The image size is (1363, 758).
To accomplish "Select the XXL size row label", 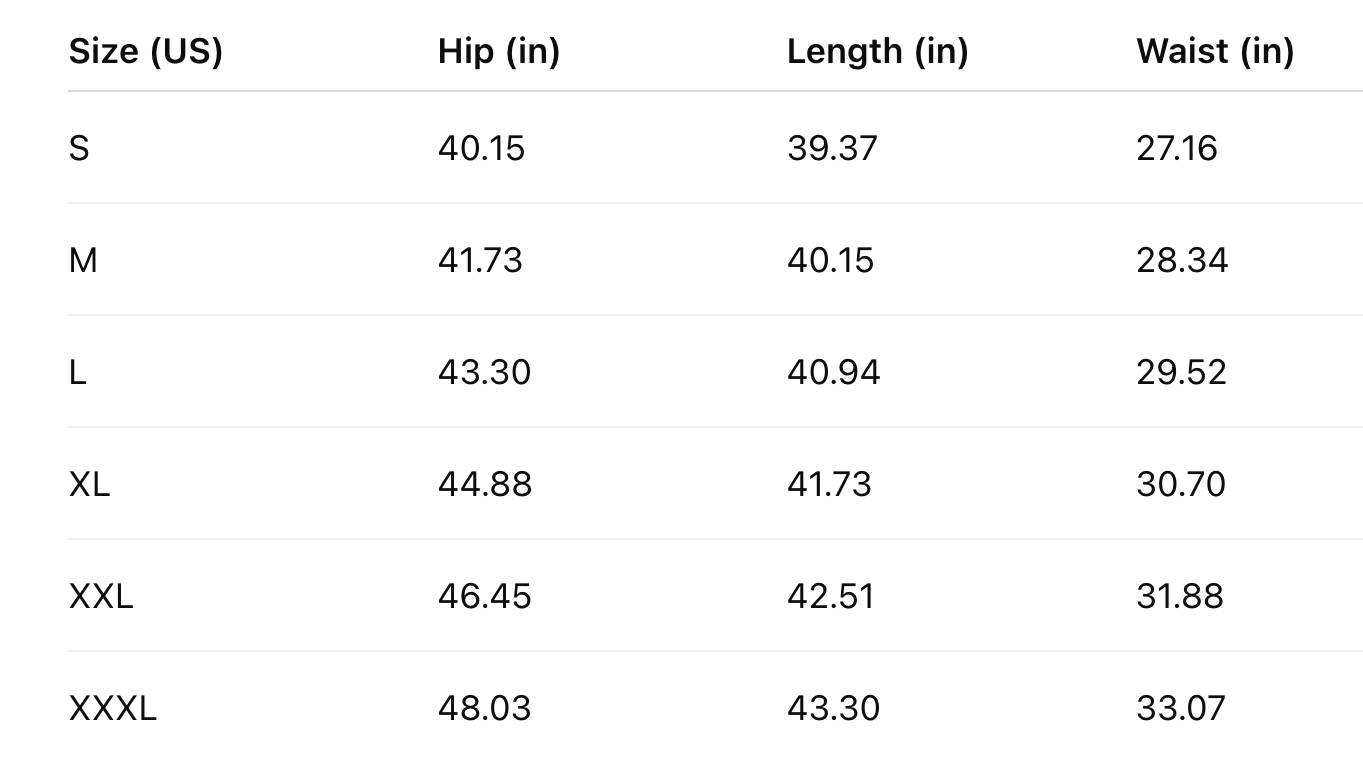I will 101,596.
